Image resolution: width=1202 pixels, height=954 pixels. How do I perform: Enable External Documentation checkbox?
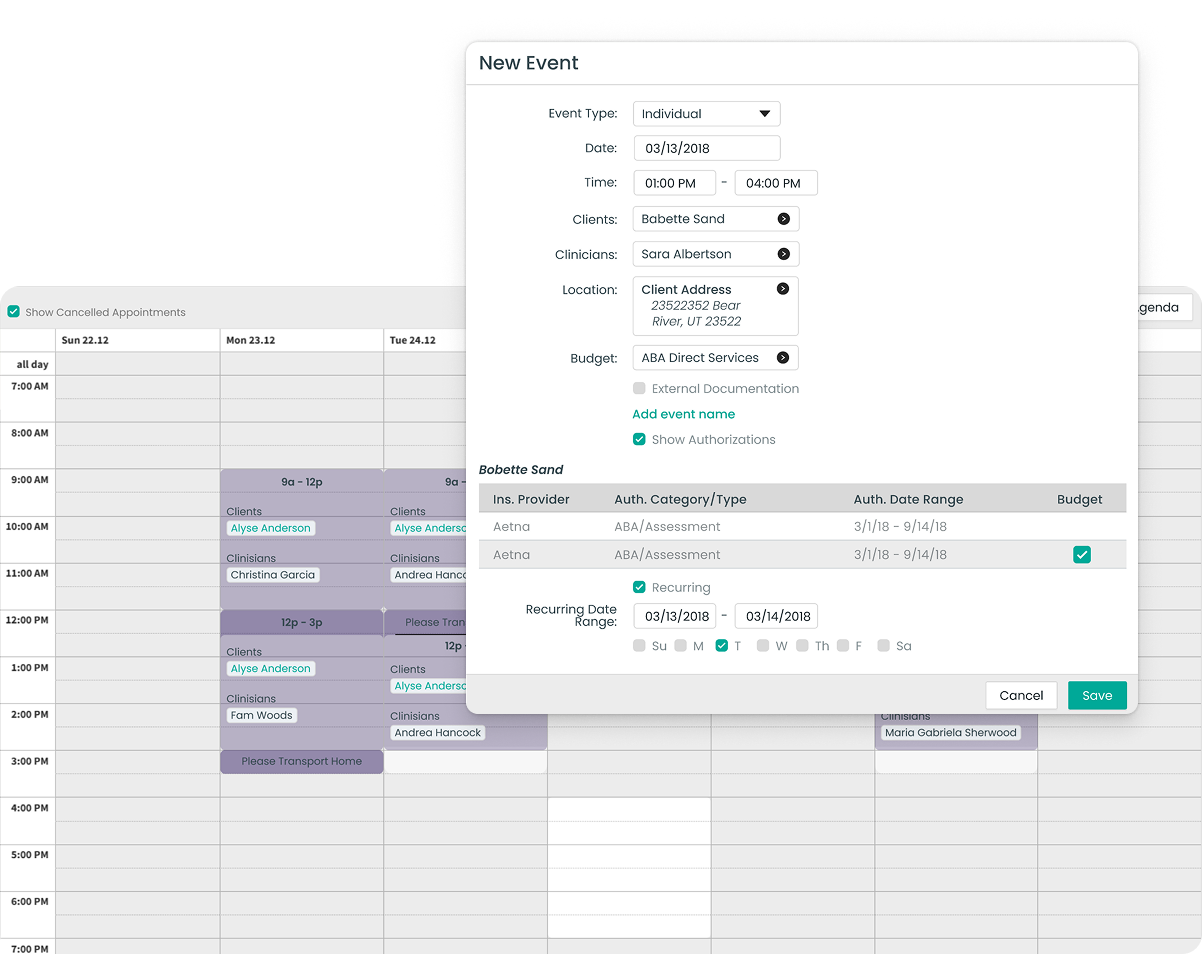point(639,389)
